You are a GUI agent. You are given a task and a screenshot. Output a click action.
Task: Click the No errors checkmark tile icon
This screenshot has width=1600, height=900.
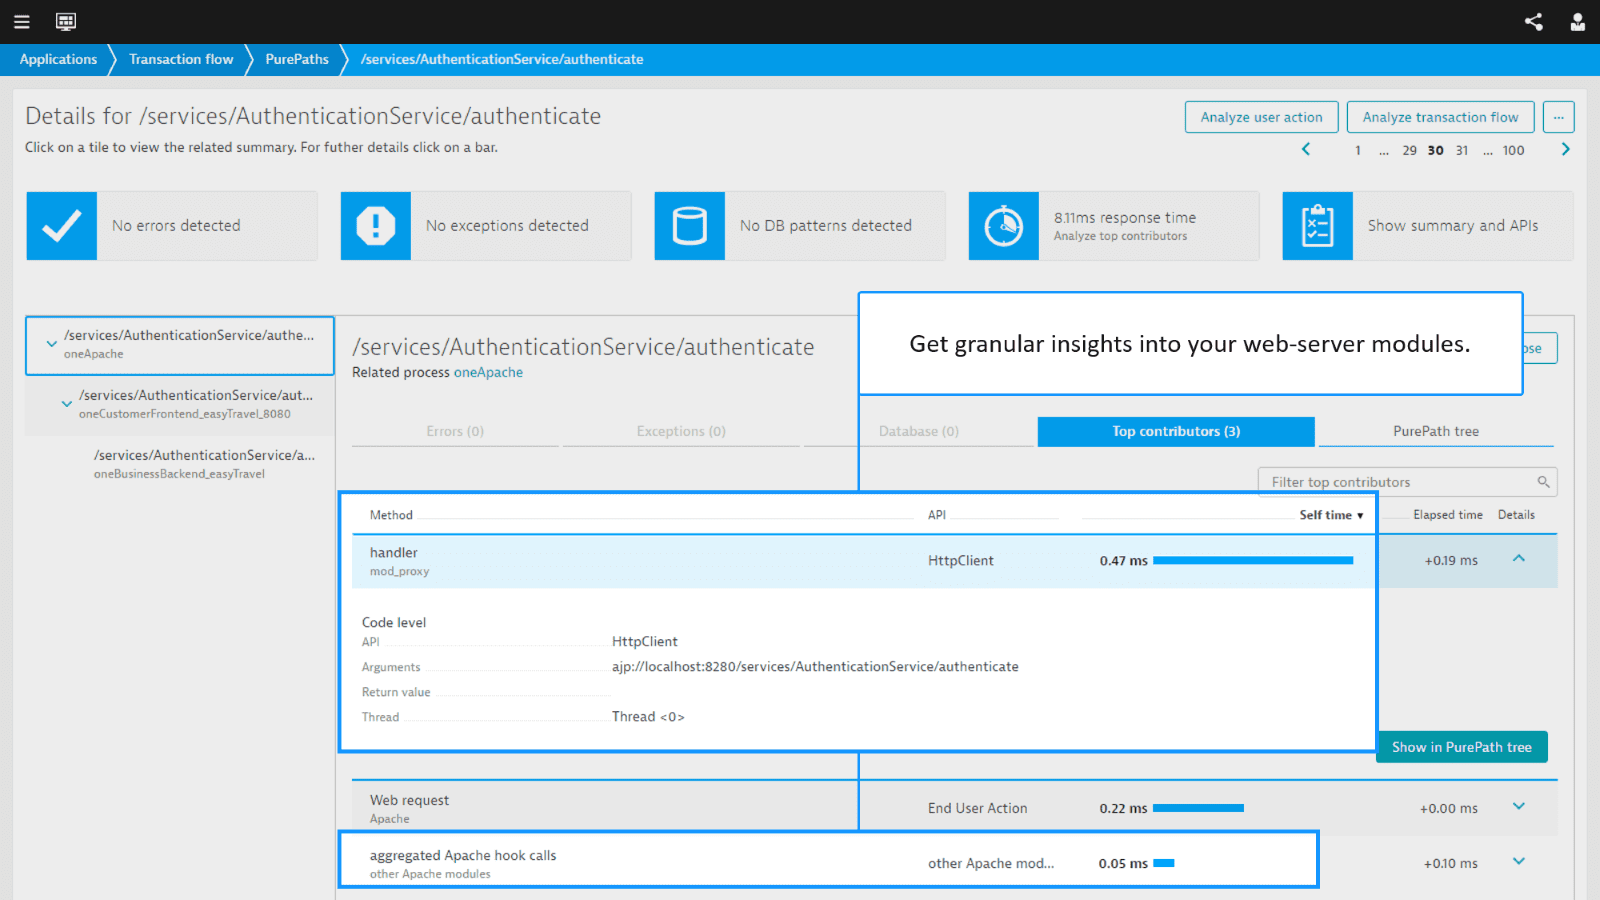tap(62, 226)
